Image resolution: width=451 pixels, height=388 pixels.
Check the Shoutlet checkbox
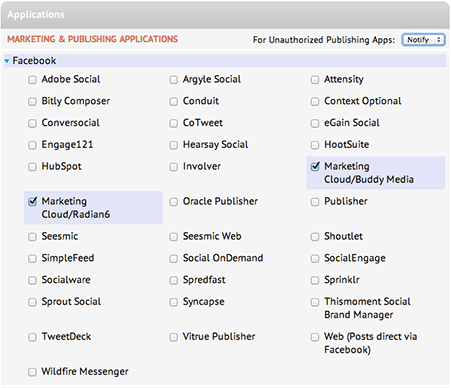315,237
